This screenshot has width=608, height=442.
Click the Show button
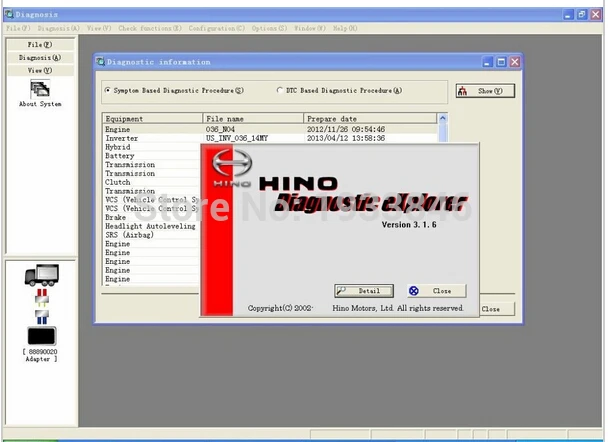485,91
